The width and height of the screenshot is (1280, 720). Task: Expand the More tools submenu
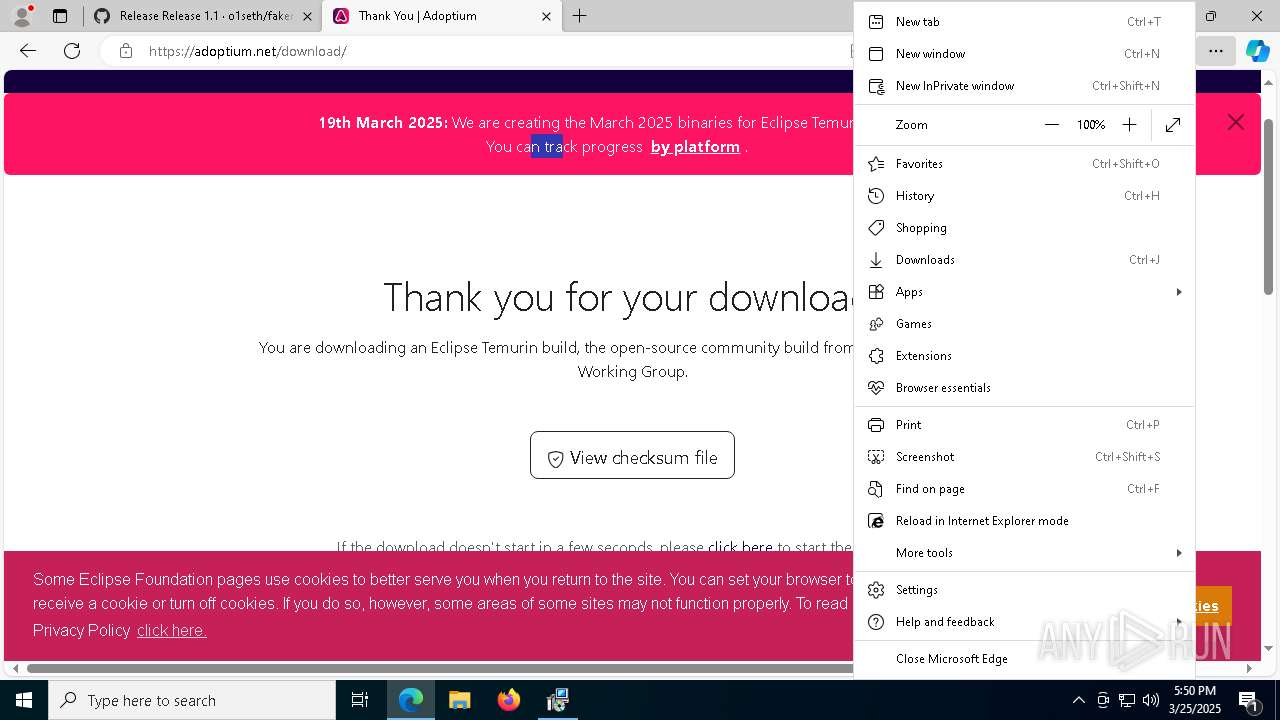click(x=1024, y=553)
